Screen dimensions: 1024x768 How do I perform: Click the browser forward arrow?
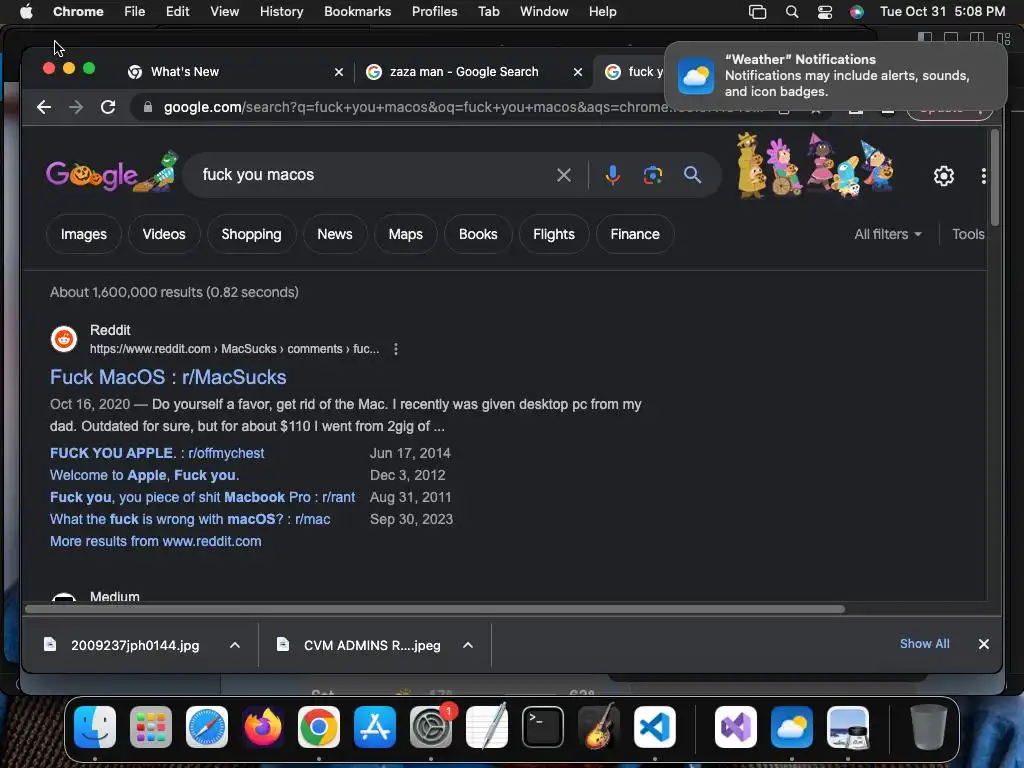(x=76, y=107)
